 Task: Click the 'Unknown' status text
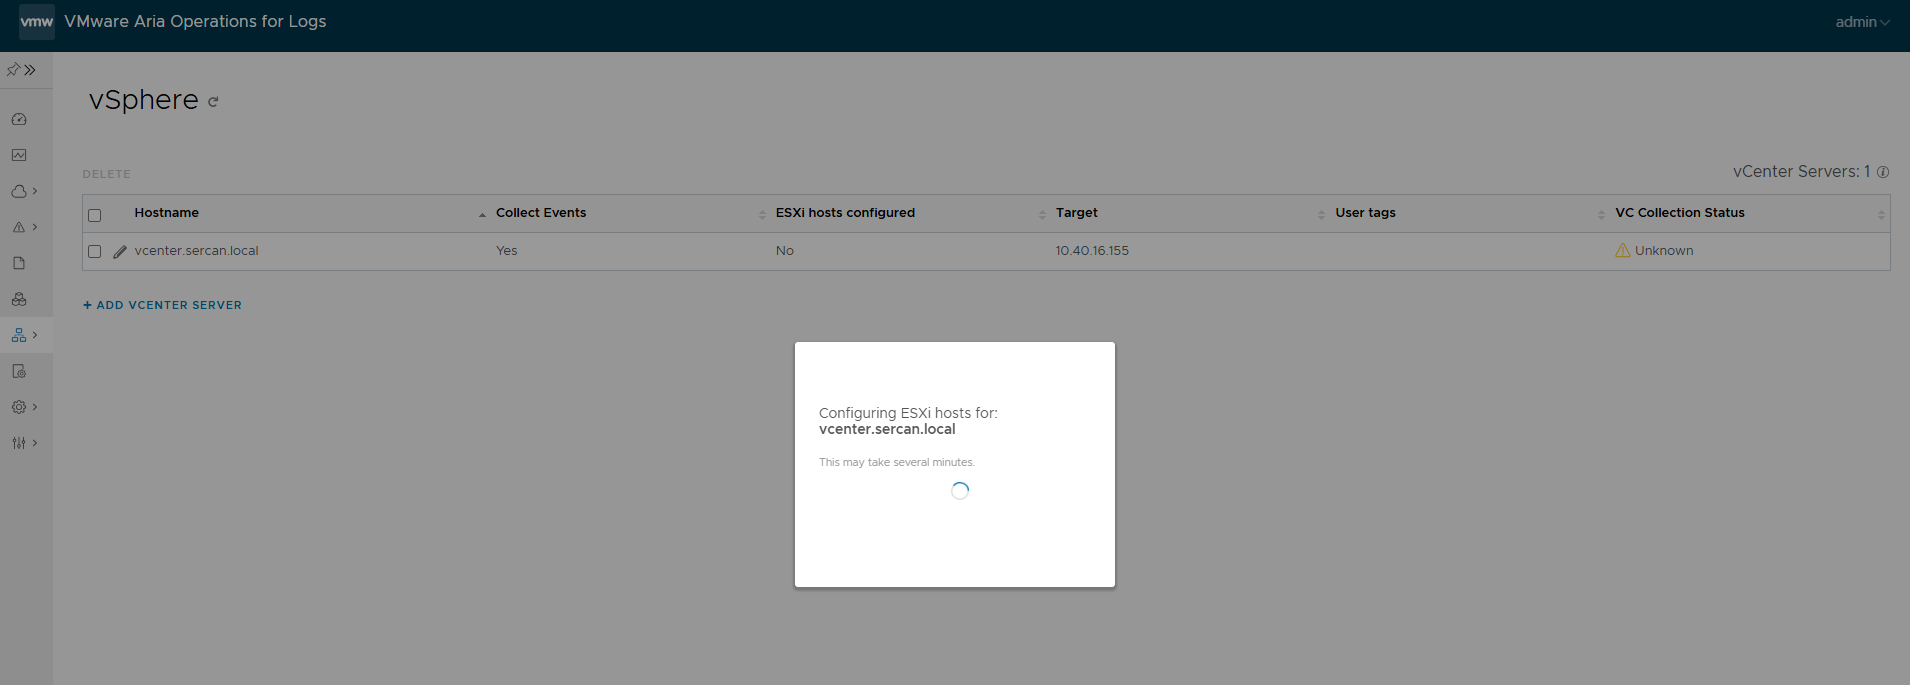pyautogui.click(x=1664, y=251)
